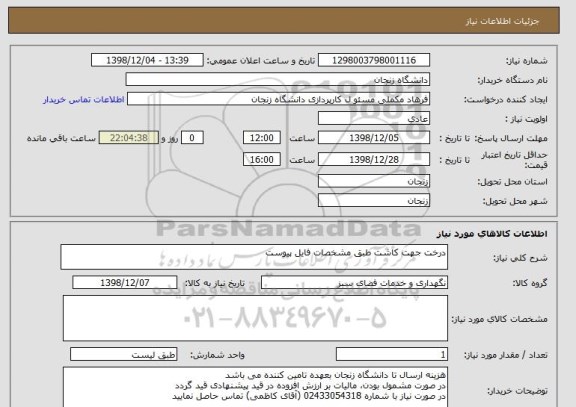Select the quantity field showing 1
576x407 pixels.
coord(392,355)
